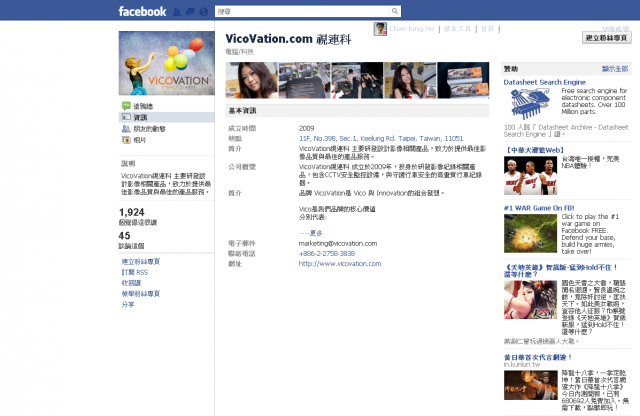Click the VicoVation profile picture
Viewport: 640px width, 416px height.
click(x=167, y=63)
